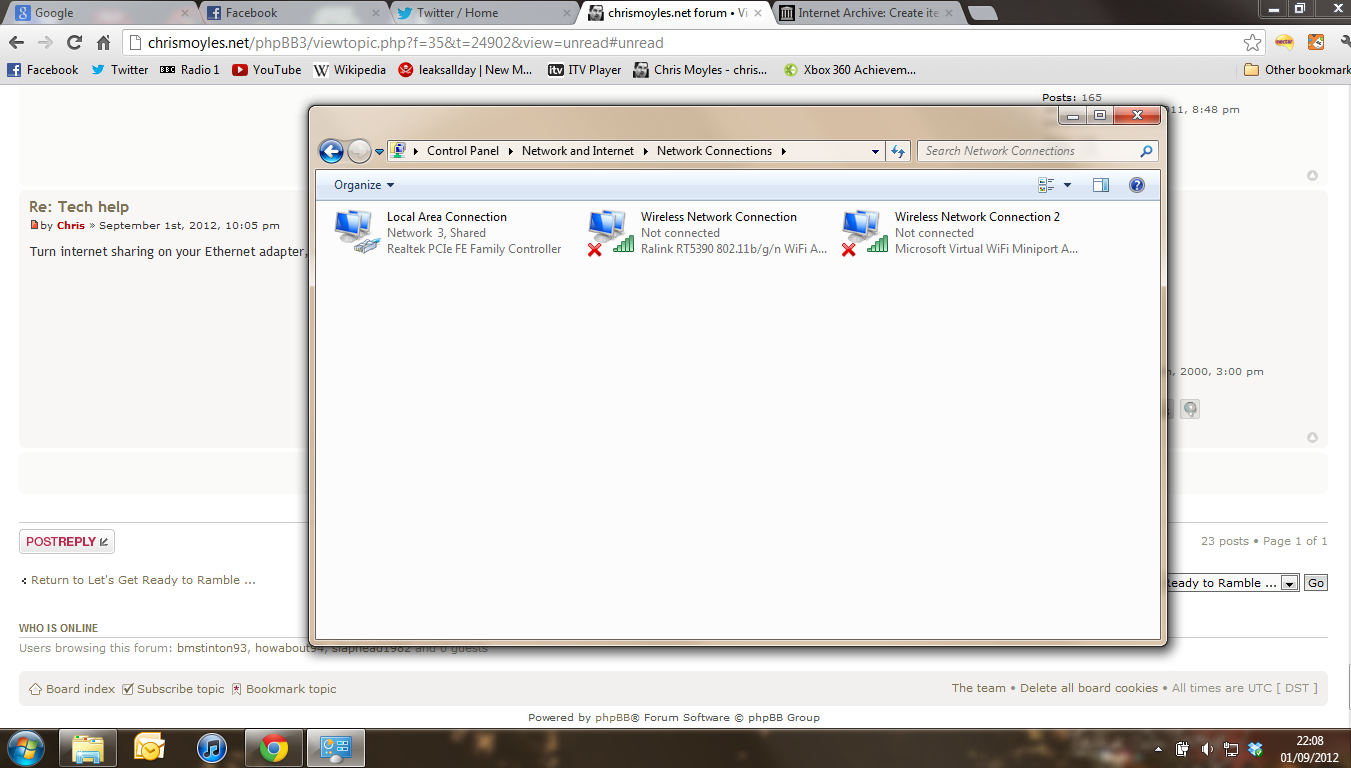
Task: Toggle the Subscribe topic checkbox
Action: [x=126, y=689]
